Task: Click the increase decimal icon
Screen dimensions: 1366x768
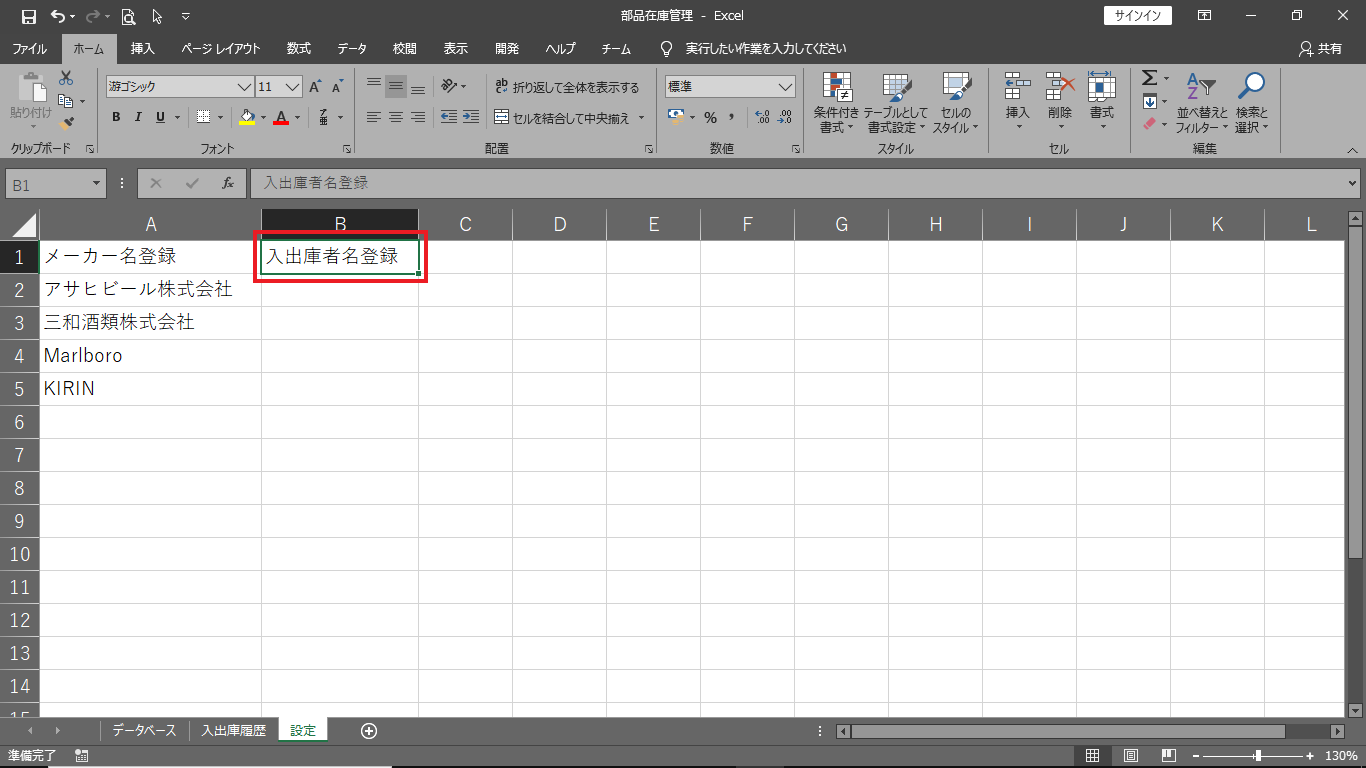Action: pos(762,117)
